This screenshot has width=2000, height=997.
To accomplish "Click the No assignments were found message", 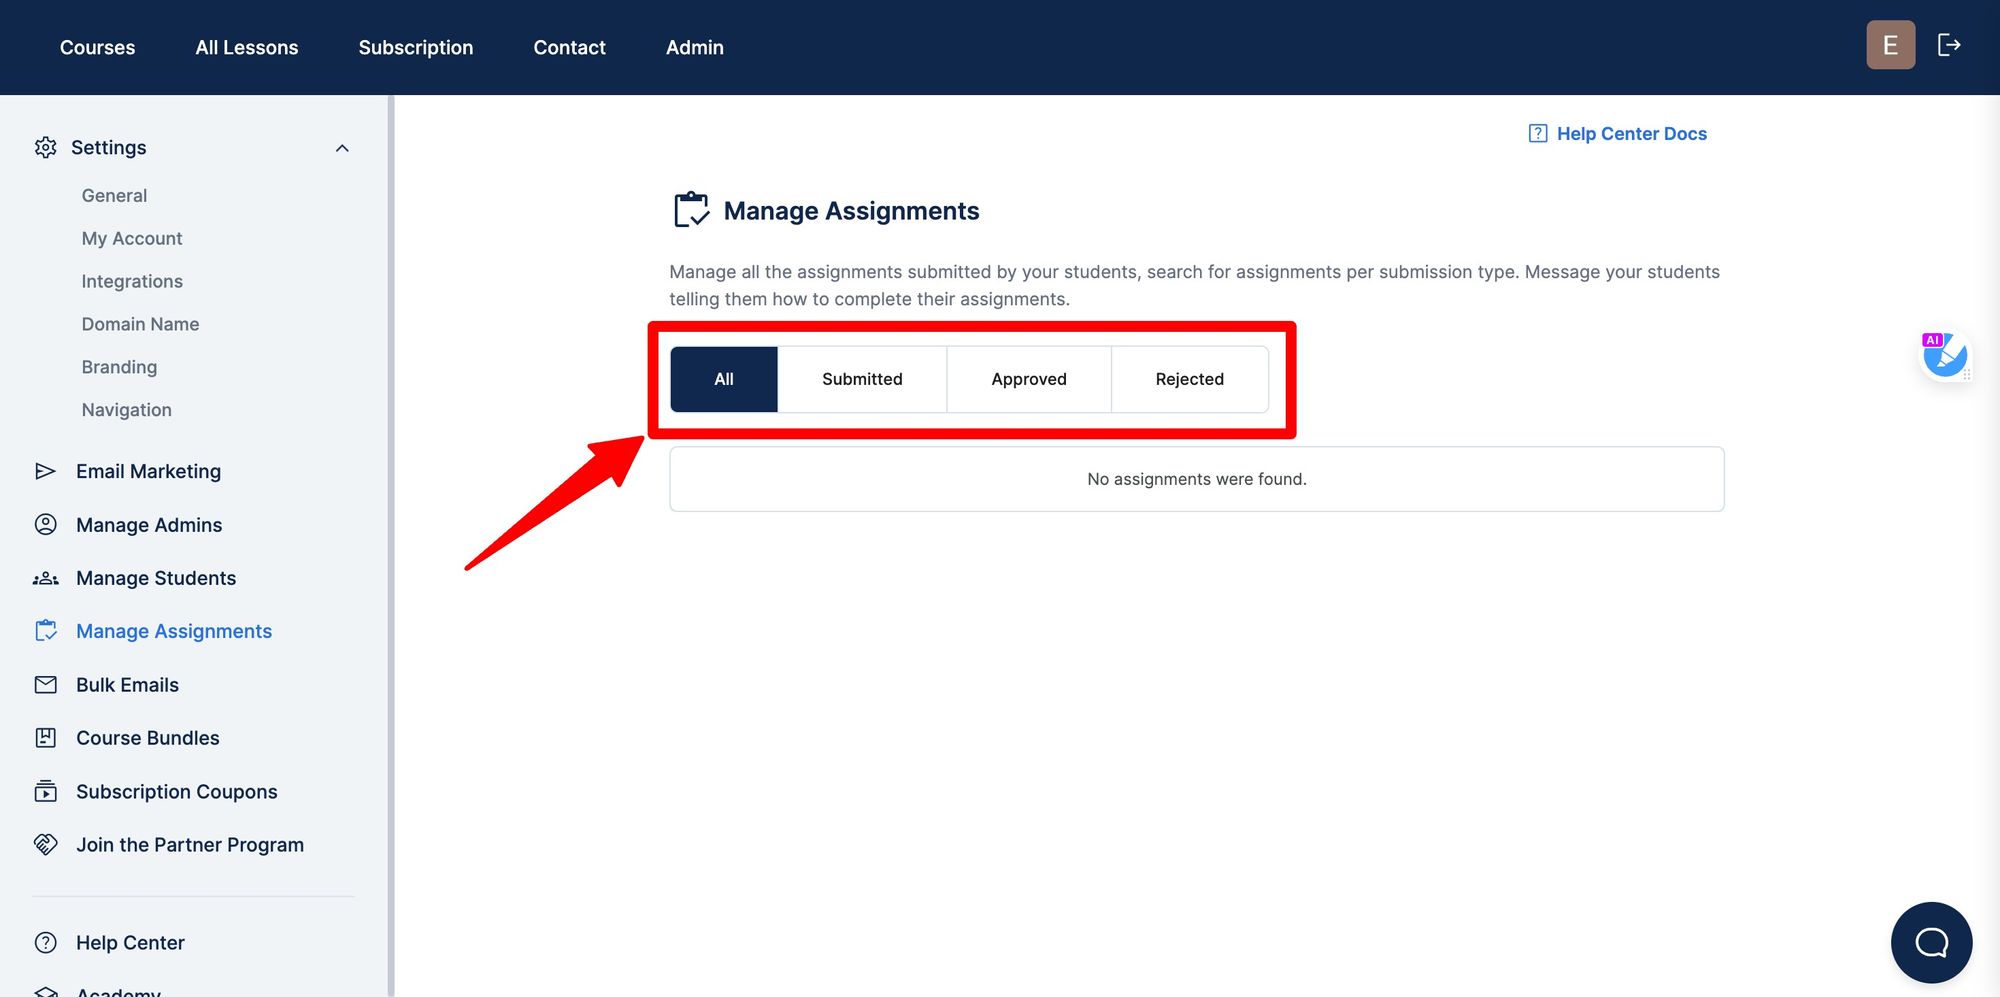I will (x=1197, y=479).
